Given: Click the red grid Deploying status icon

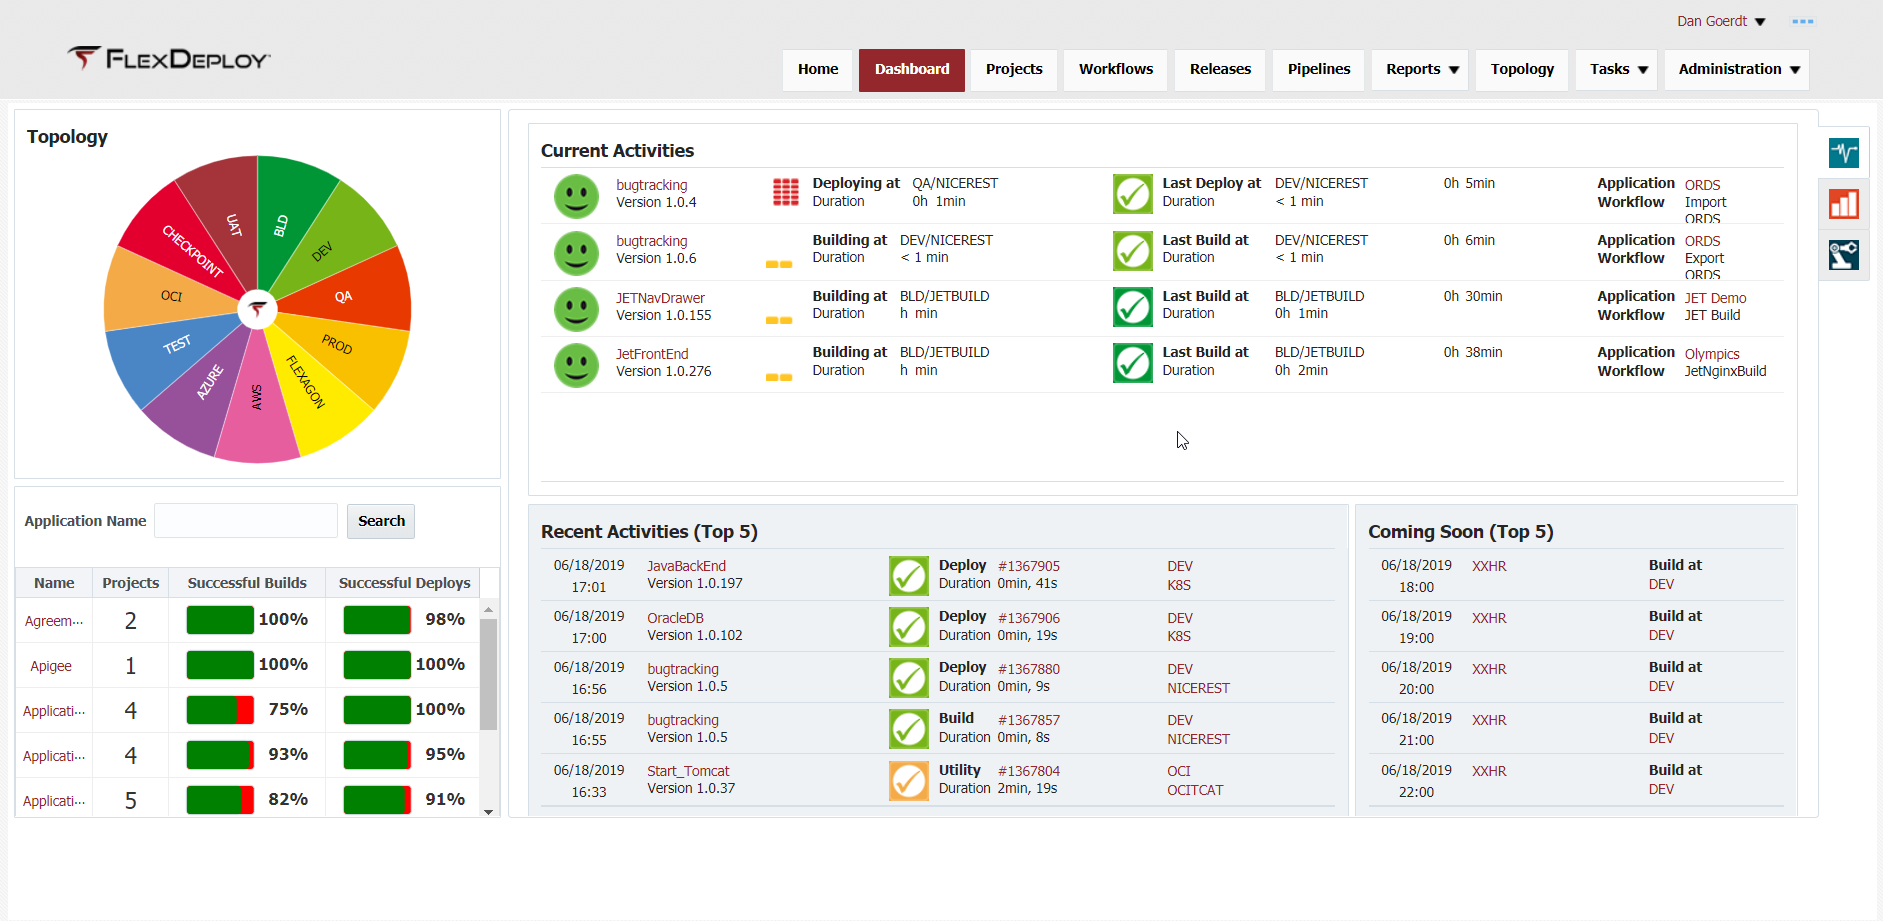Looking at the screenshot, I should pyautogui.click(x=786, y=191).
